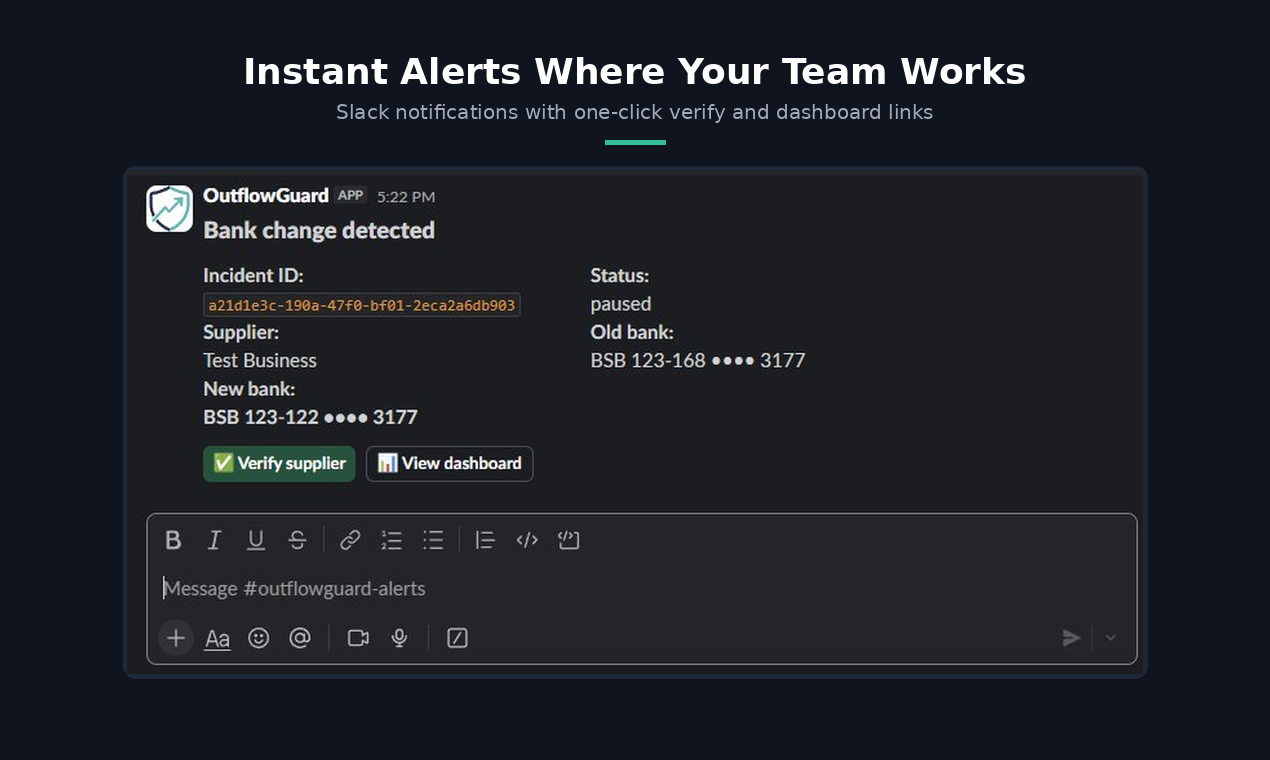Screen dimensions: 1270x760
Task: Click the incident ID code a21d1e3c
Action: [x=362, y=305]
